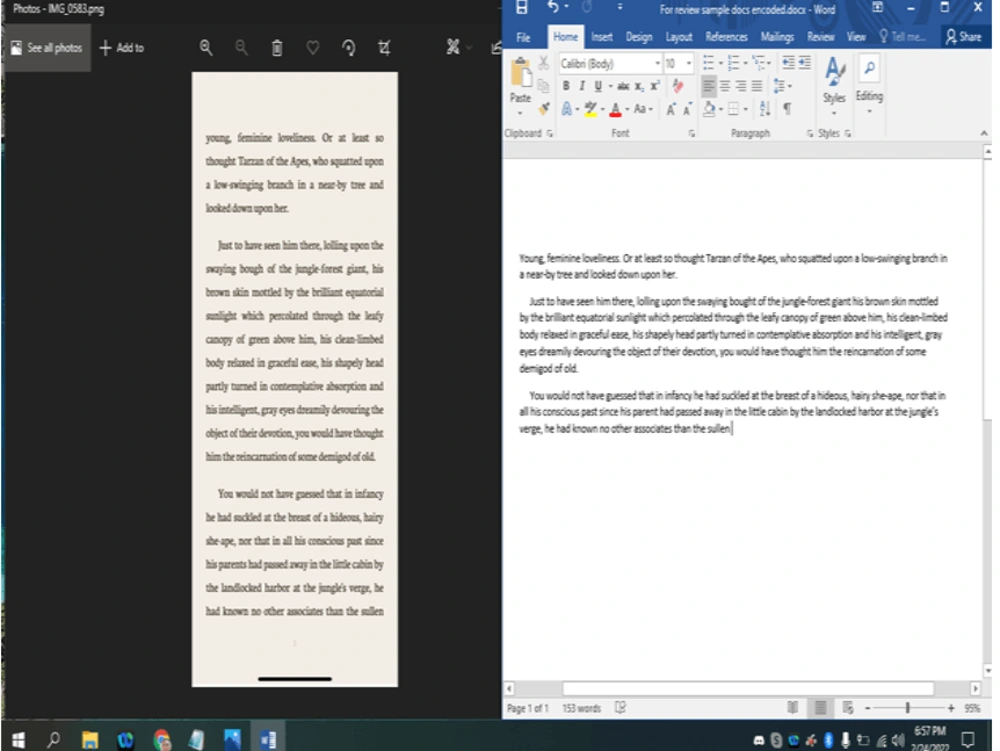Click the Edit & Create icon in Photos
The width and height of the screenshot is (1000, 751).
coord(453,47)
